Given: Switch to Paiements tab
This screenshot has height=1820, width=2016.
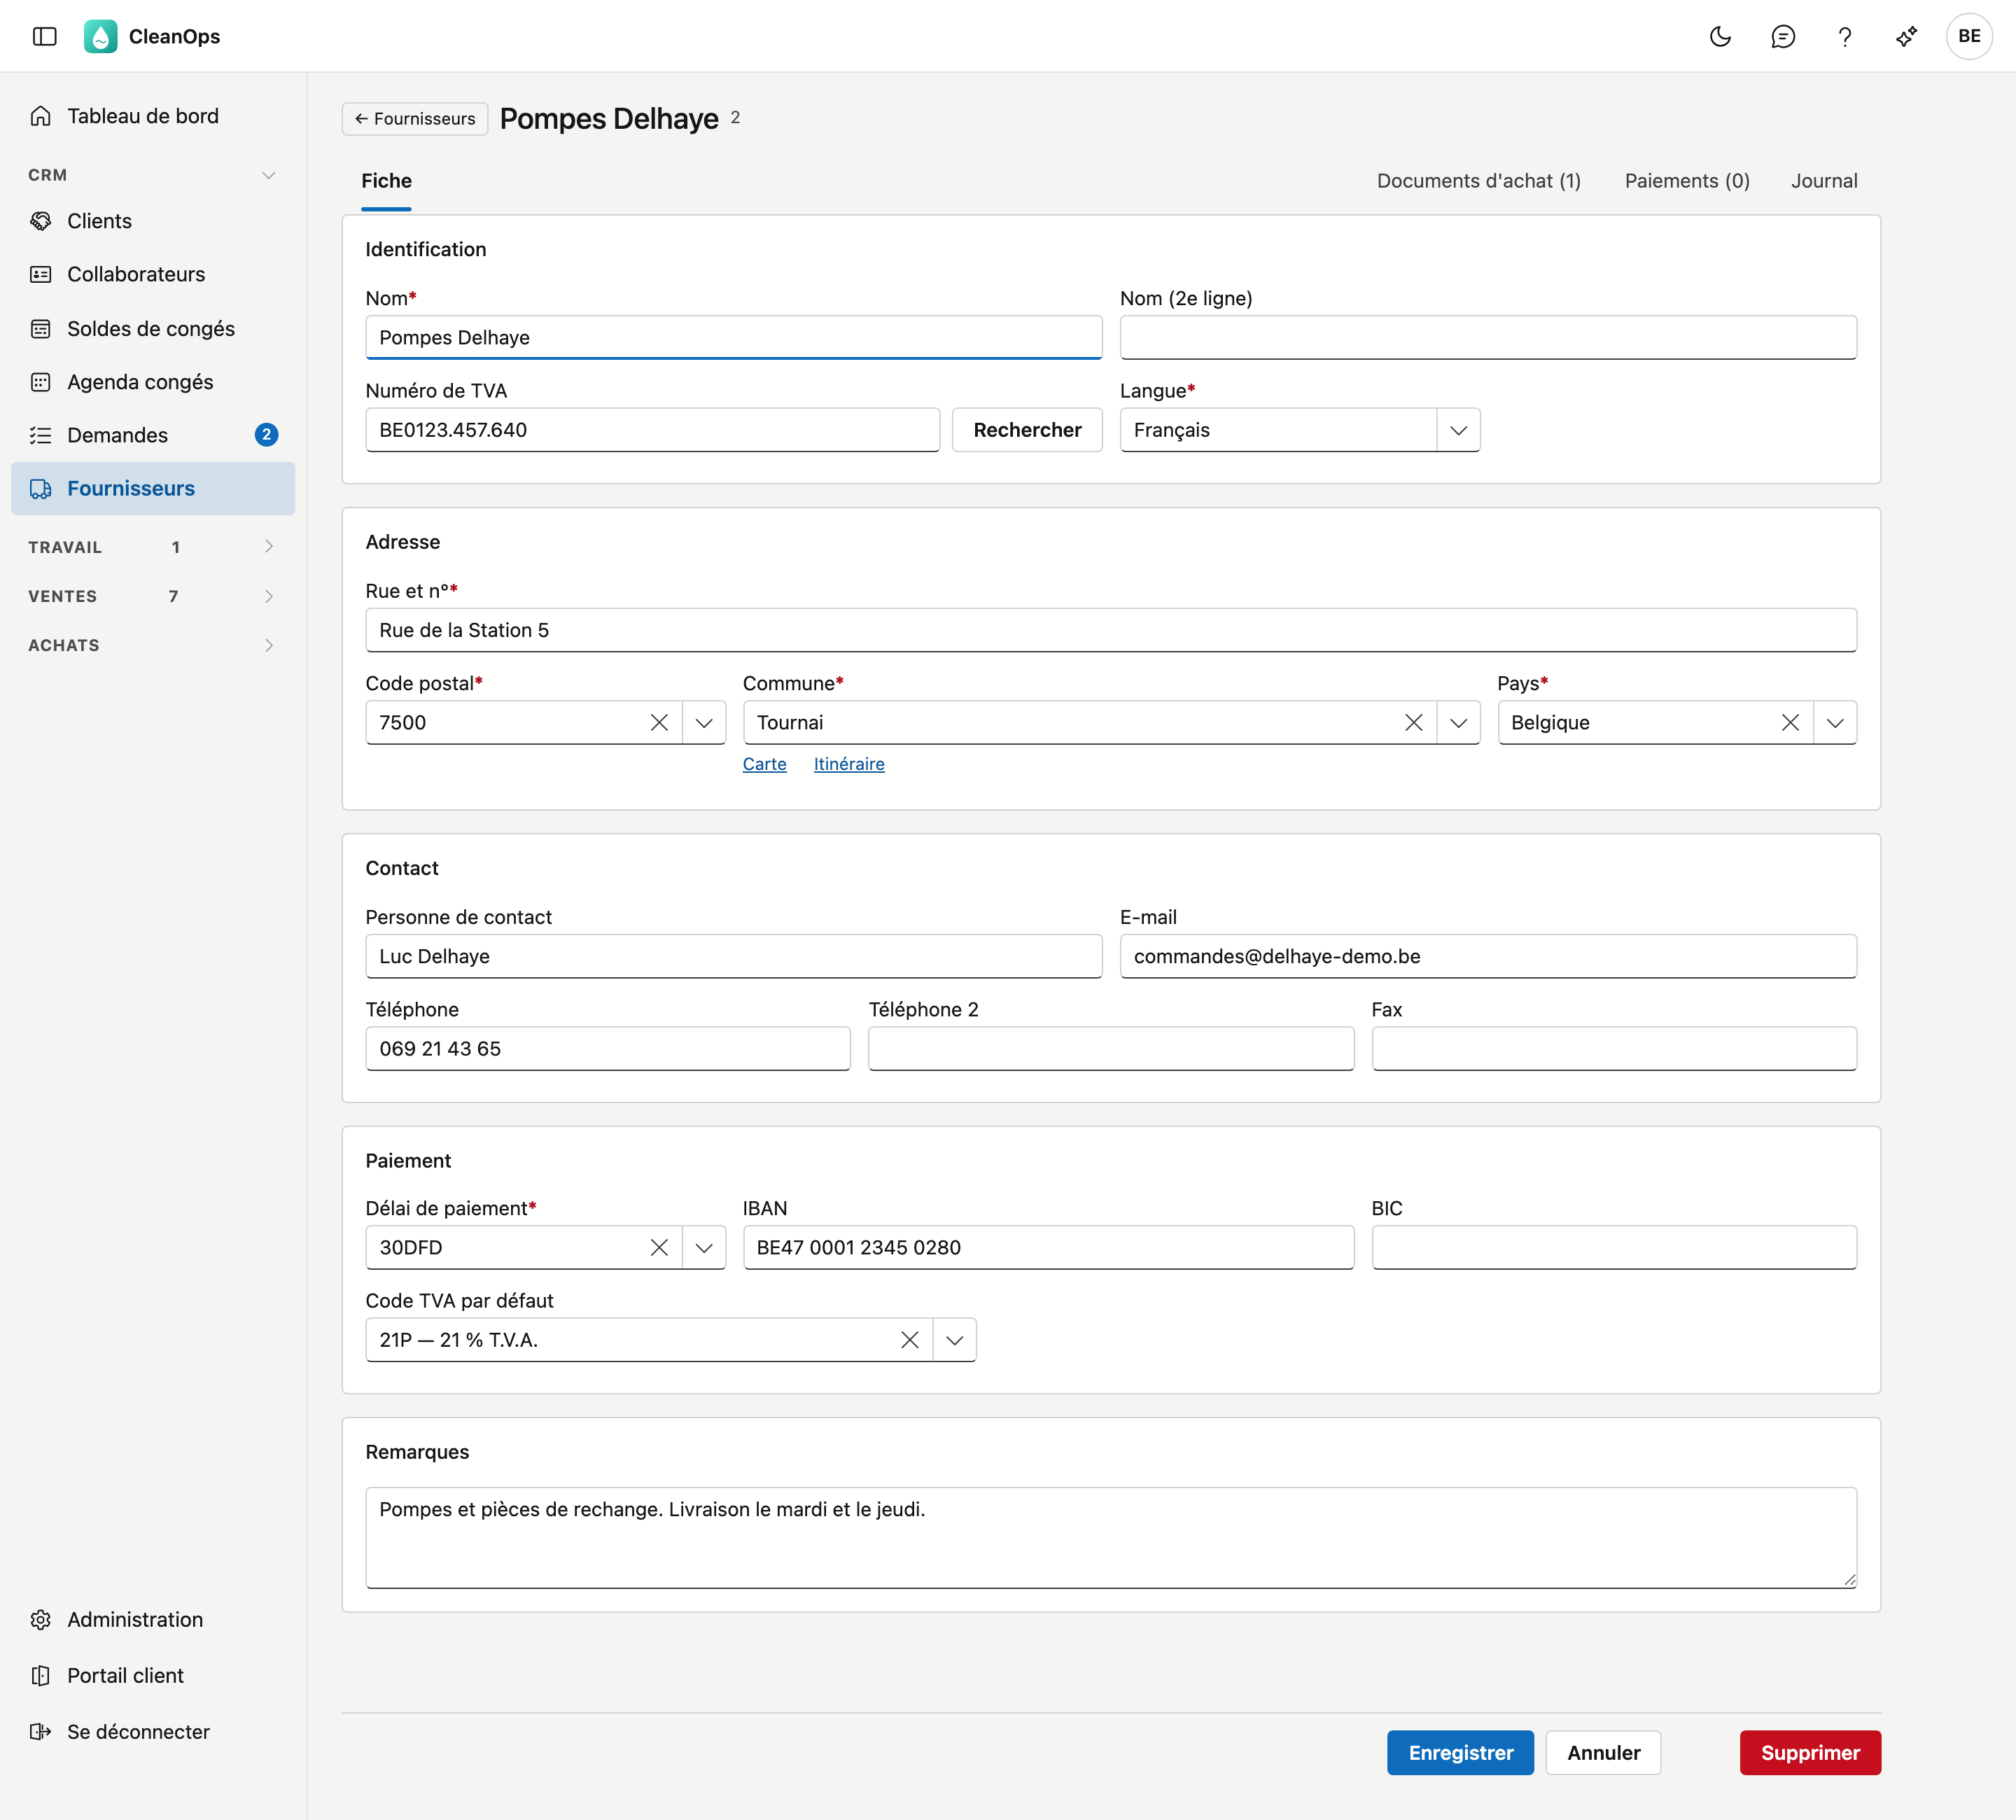Looking at the screenshot, I should point(1686,181).
